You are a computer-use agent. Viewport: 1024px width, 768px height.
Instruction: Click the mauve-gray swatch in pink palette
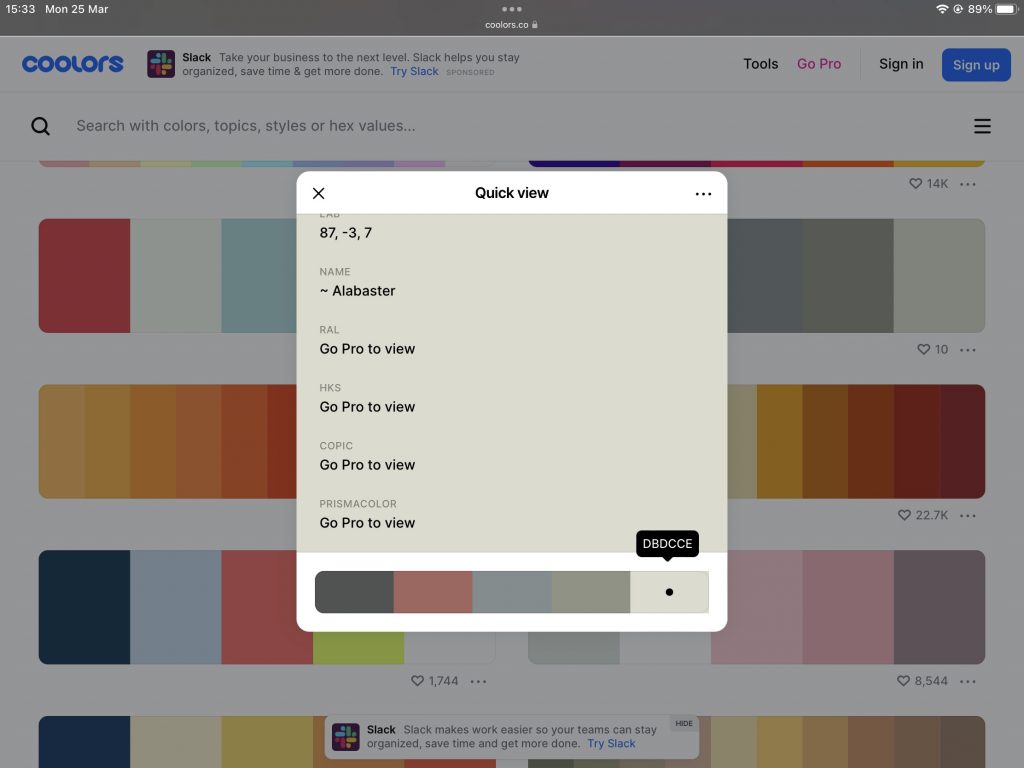[x=939, y=607]
